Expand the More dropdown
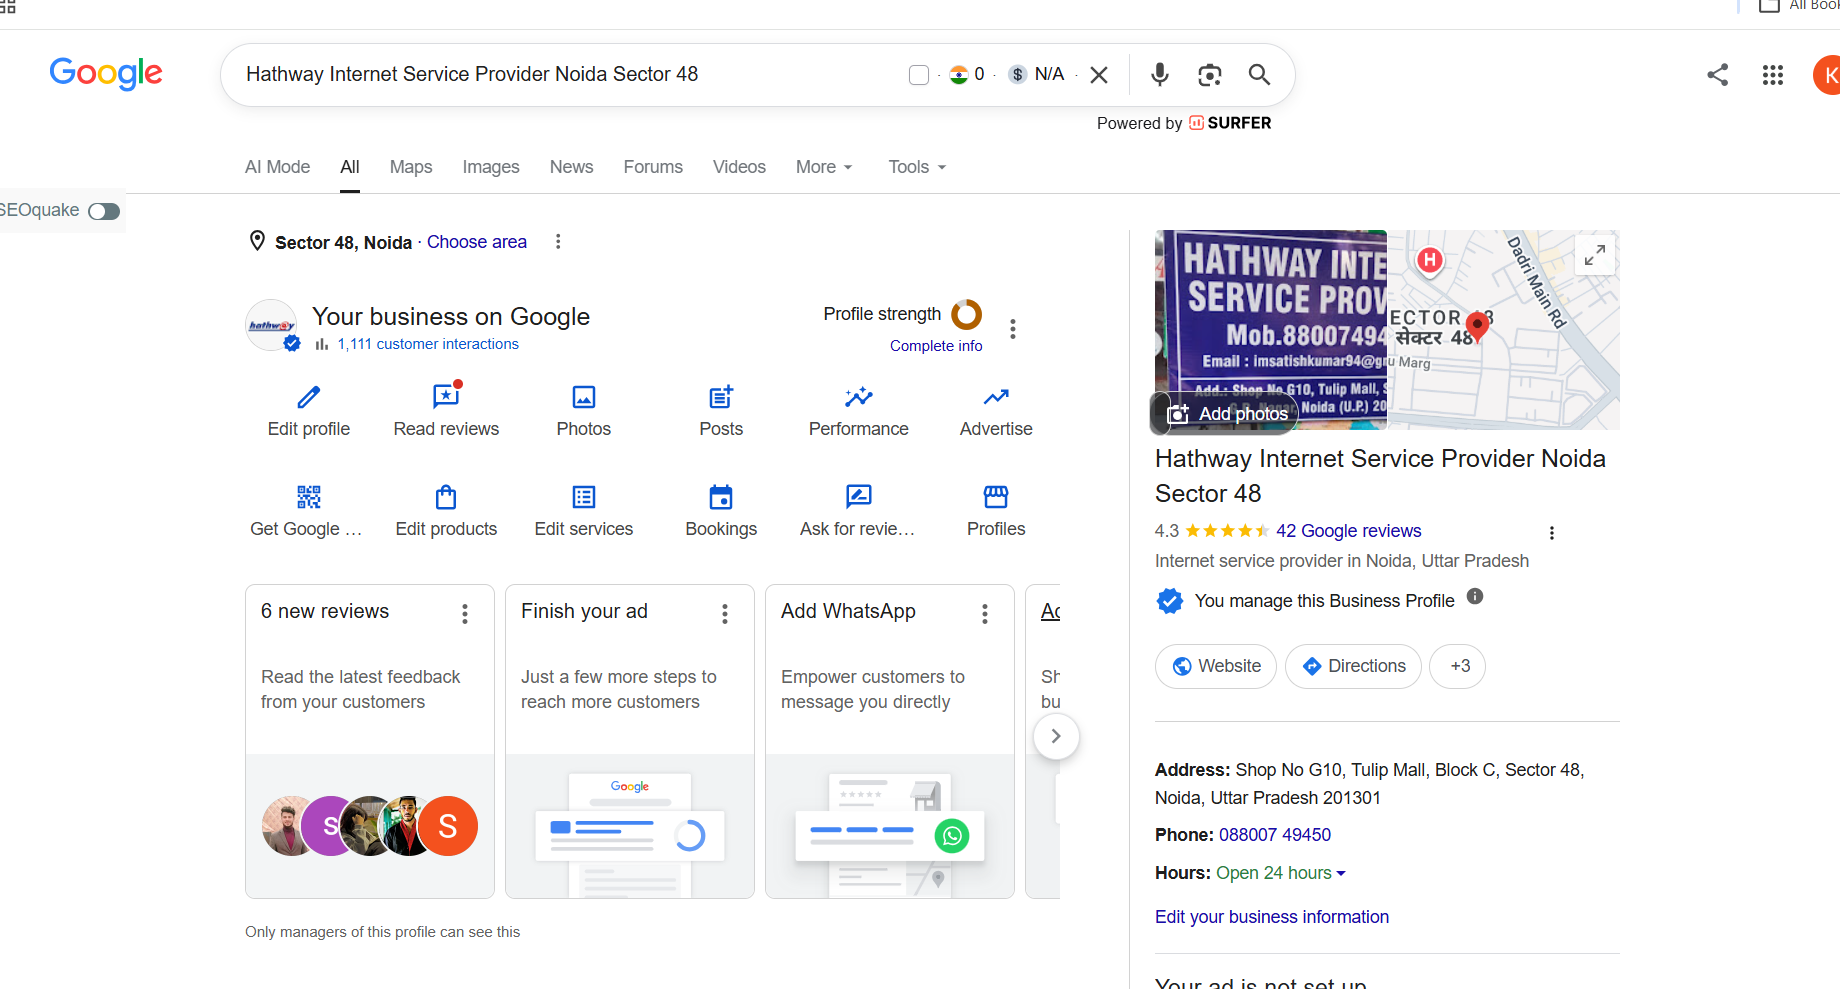 pos(824,167)
